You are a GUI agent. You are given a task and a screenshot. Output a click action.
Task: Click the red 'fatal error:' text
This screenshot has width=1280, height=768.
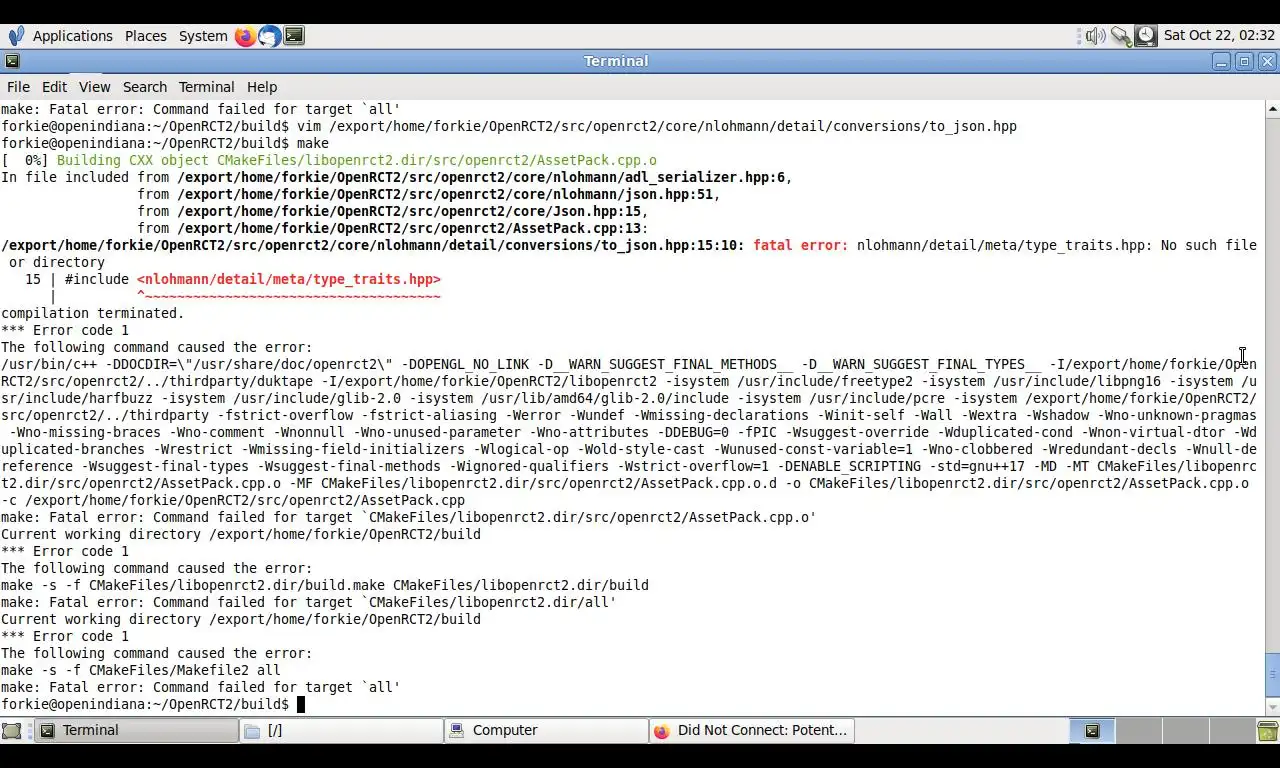[800, 245]
